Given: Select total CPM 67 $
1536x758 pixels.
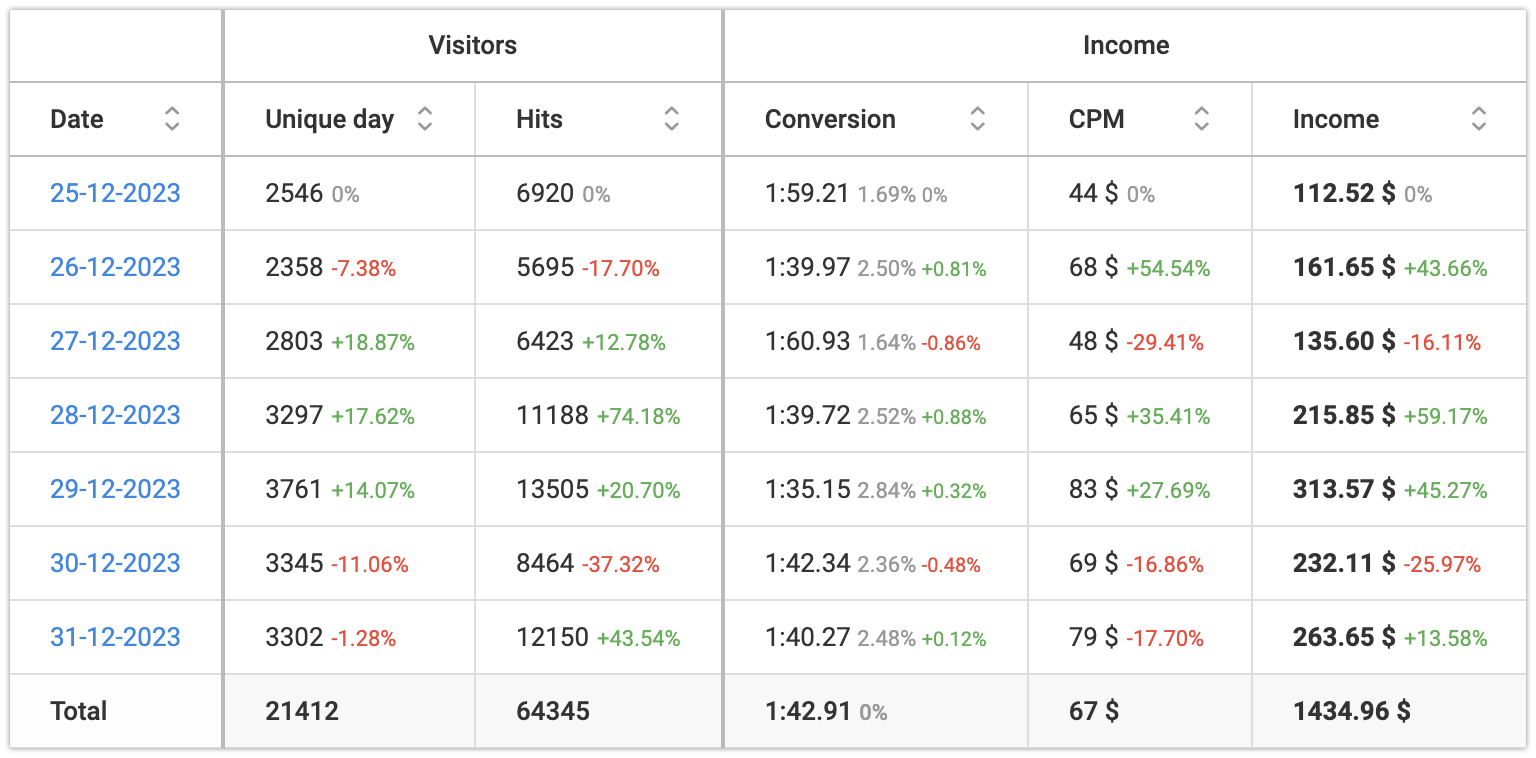Looking at the screenshot, I should 1094,711.
